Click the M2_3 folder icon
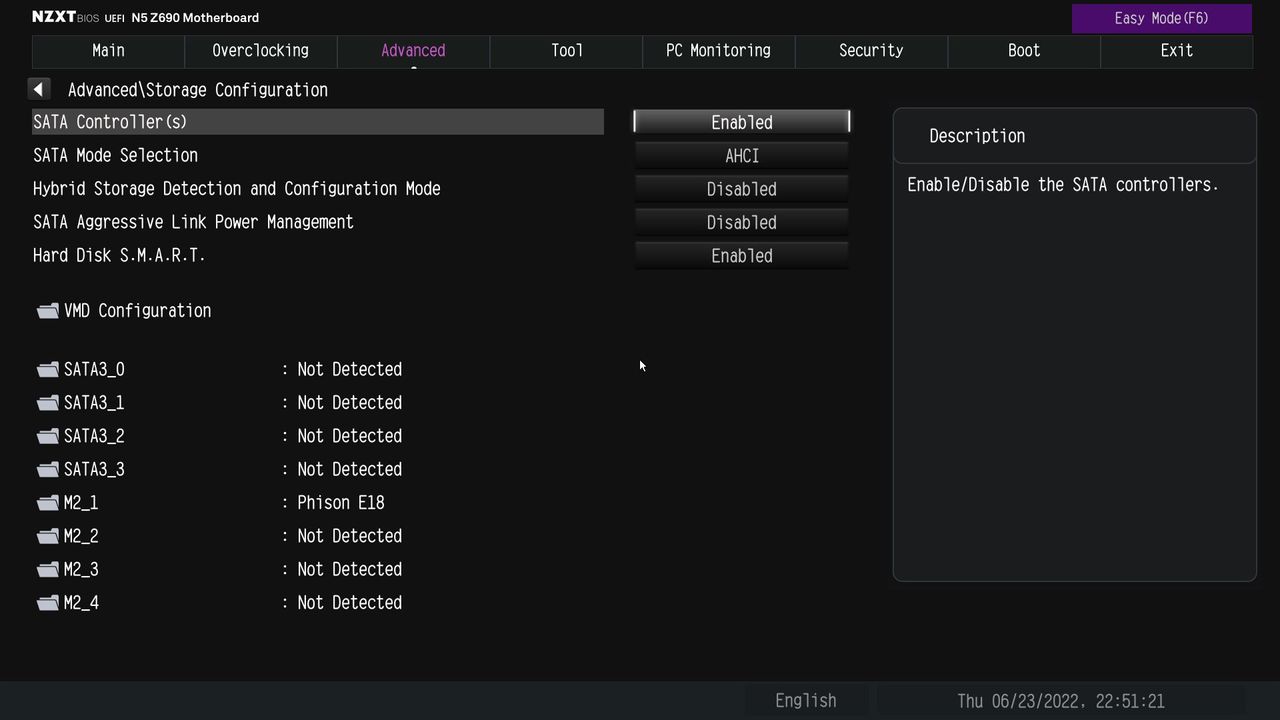This screenshot has width=1280, height=720. coord(48,570)
